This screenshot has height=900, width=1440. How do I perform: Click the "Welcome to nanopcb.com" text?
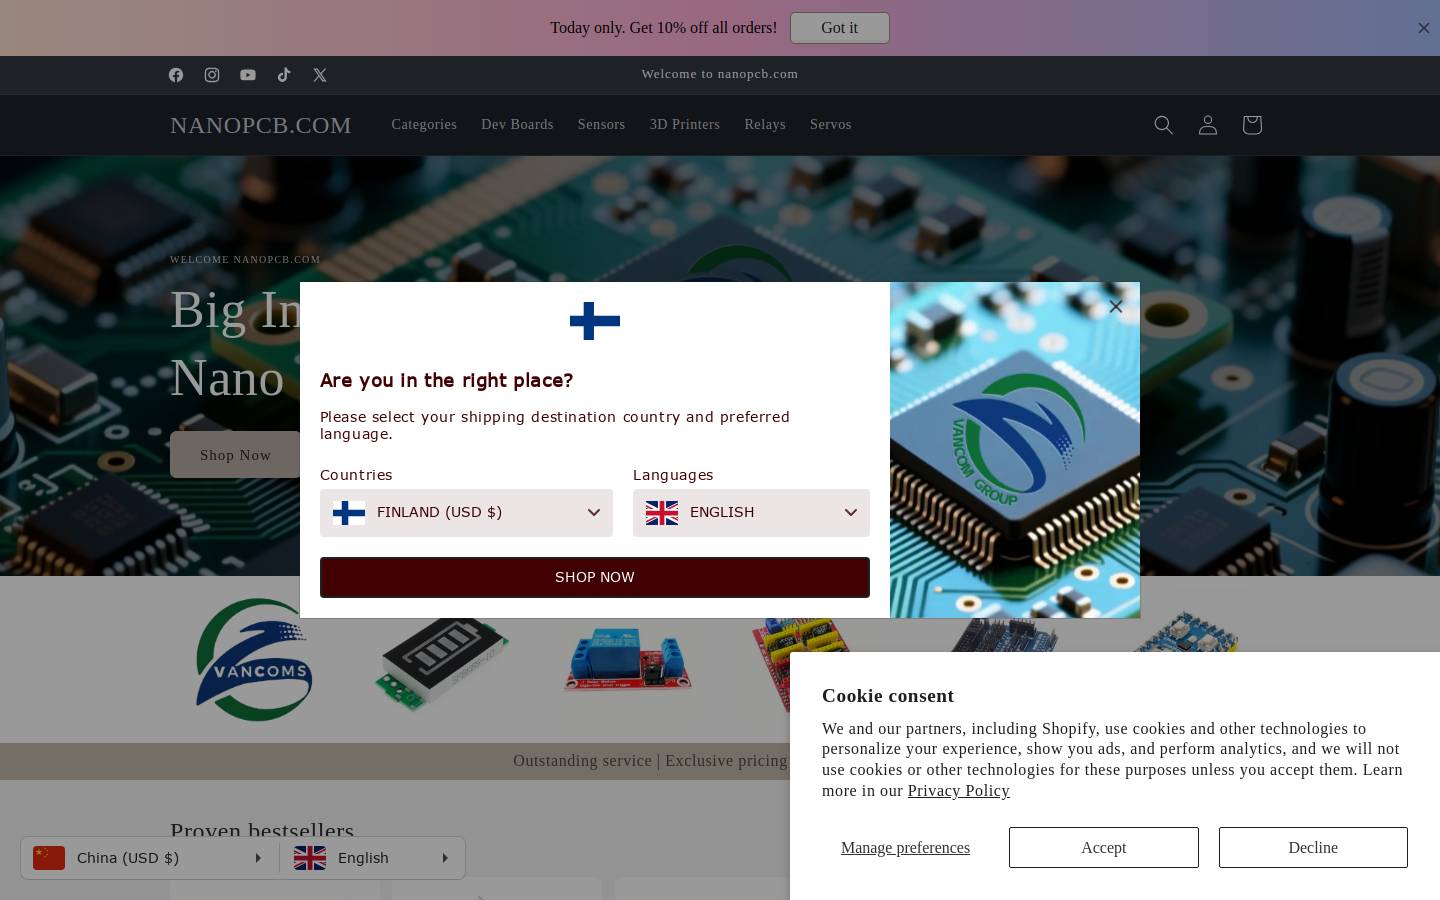point(720,74)
